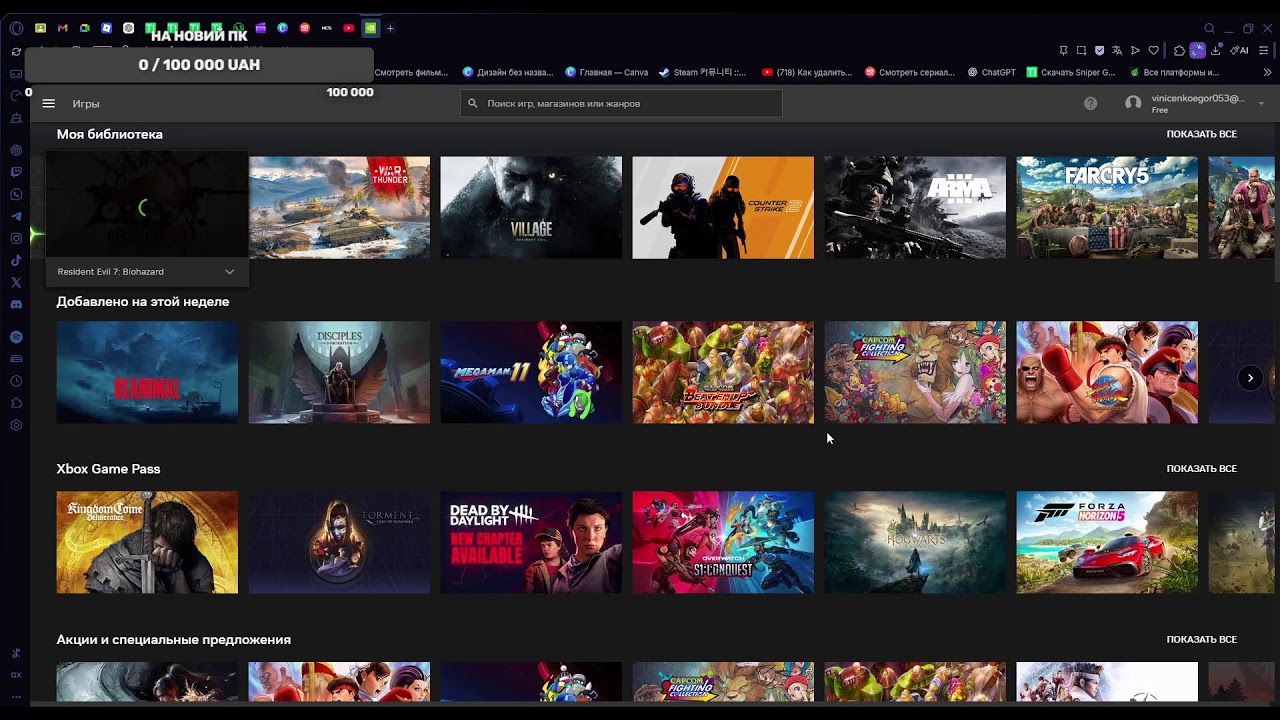Open the Mega Man 11 game tile
The width and height of the screenshot is (1280, 720).
(x=531, y=372)
